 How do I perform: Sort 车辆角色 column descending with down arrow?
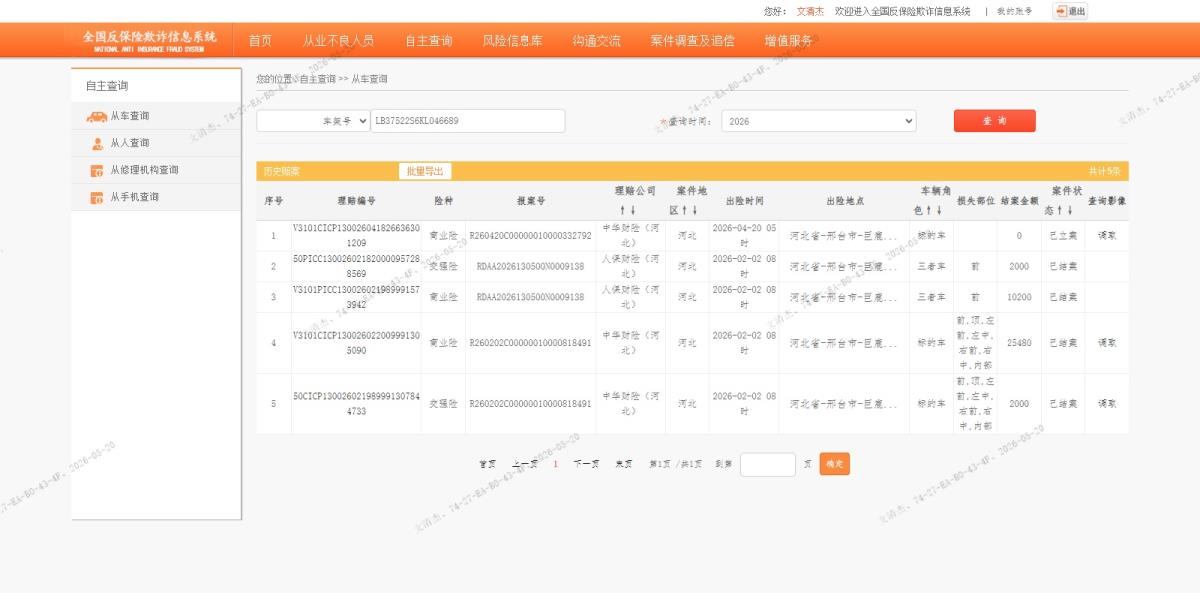coord(939,210)
